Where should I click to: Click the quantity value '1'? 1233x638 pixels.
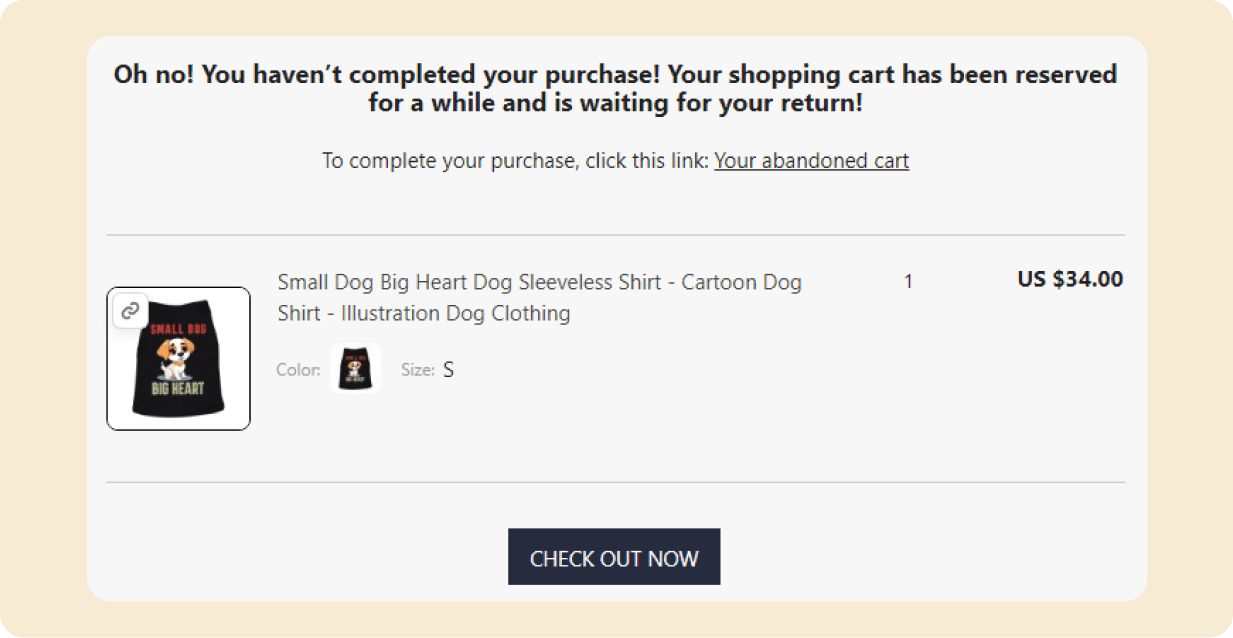(x=908, y=282)
